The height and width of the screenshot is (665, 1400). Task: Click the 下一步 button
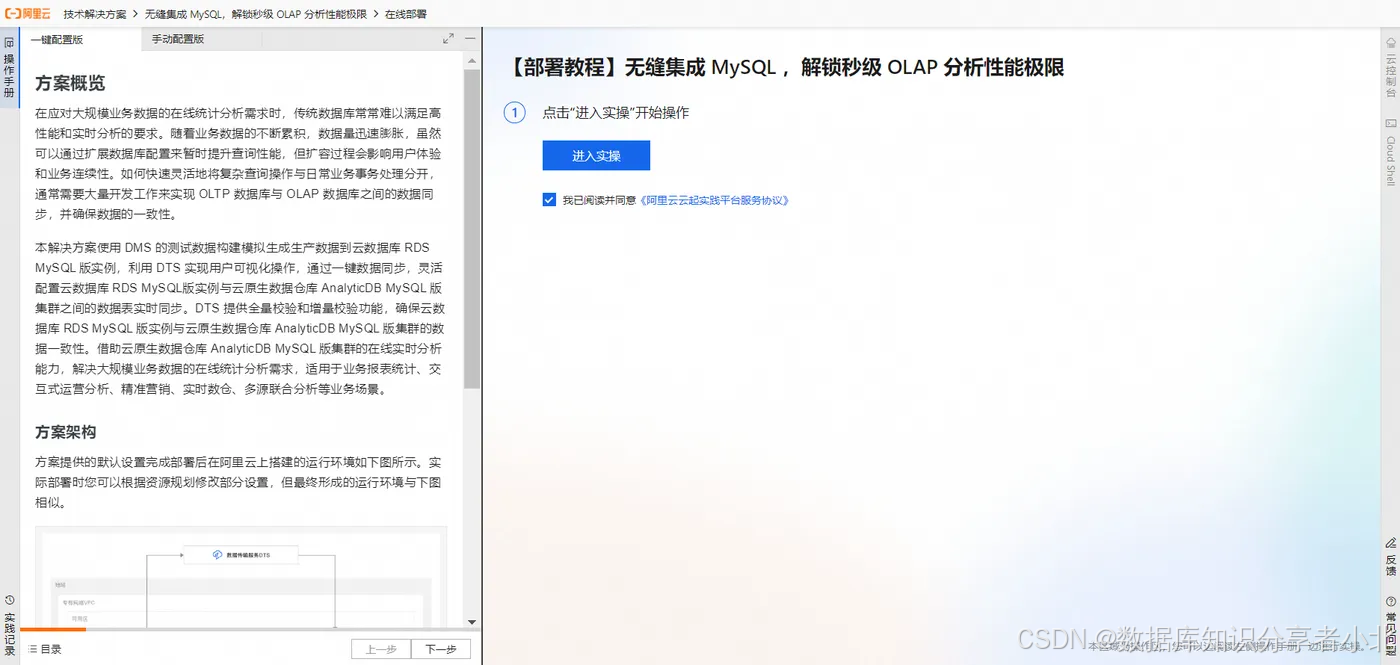pos(441,649)
